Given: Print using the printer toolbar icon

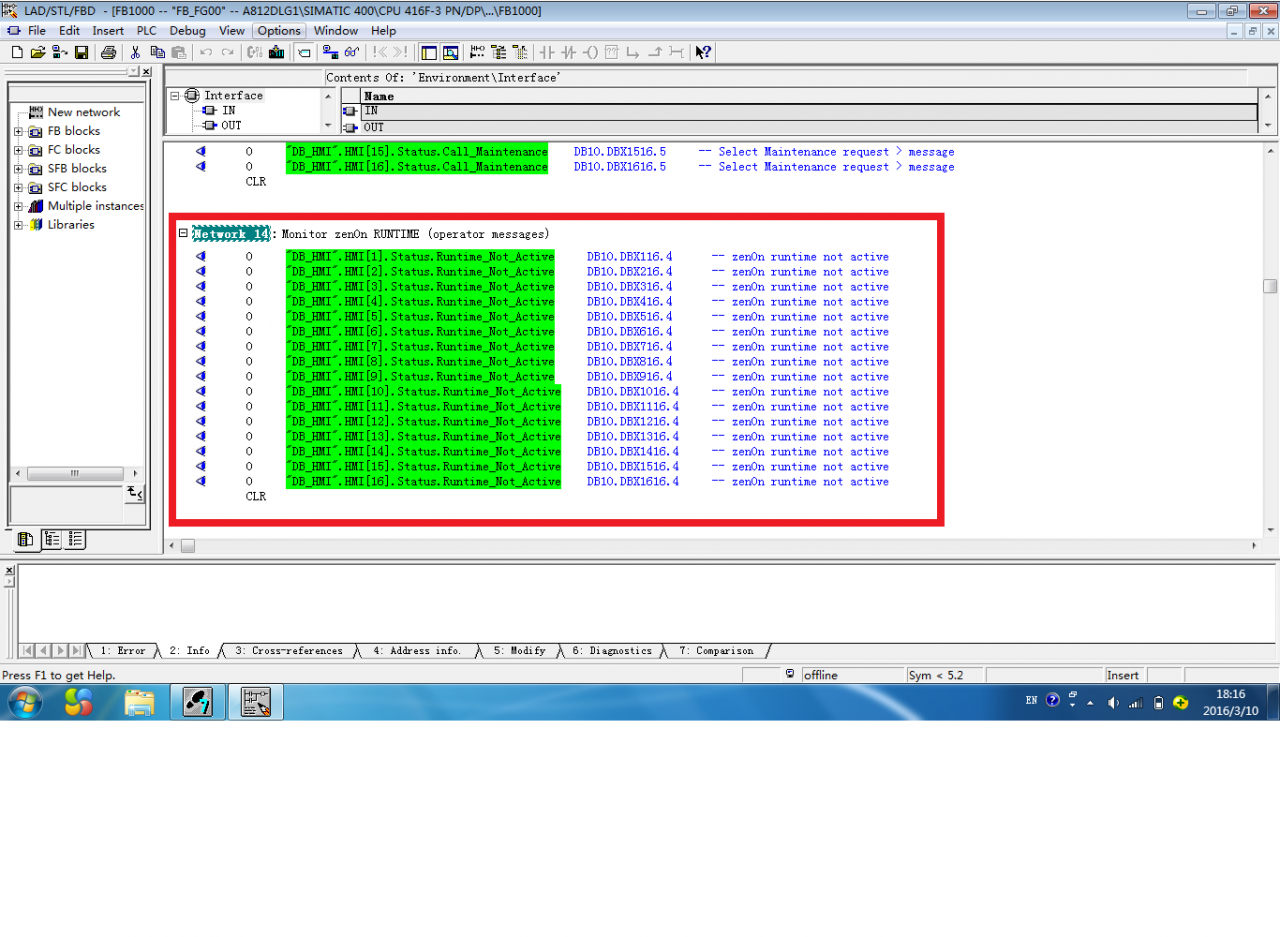Looking at the screenshot, I should pyautogui.click(x=108, y=52).
